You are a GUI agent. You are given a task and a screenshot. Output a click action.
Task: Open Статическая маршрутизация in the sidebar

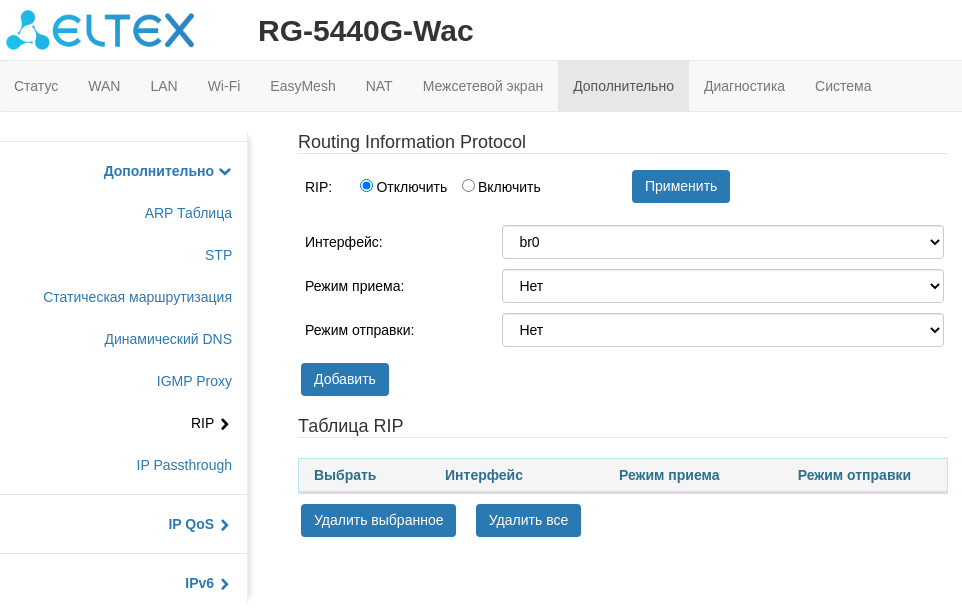tap(137, 297)
